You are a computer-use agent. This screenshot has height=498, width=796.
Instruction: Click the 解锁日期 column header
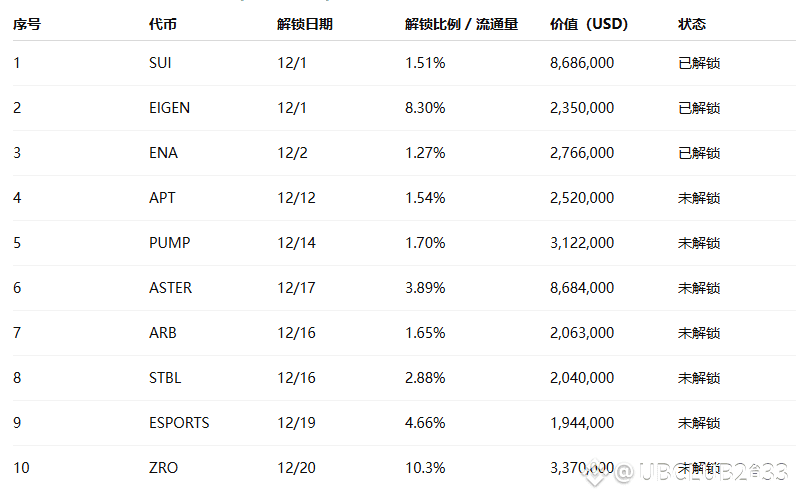[305, 24]
